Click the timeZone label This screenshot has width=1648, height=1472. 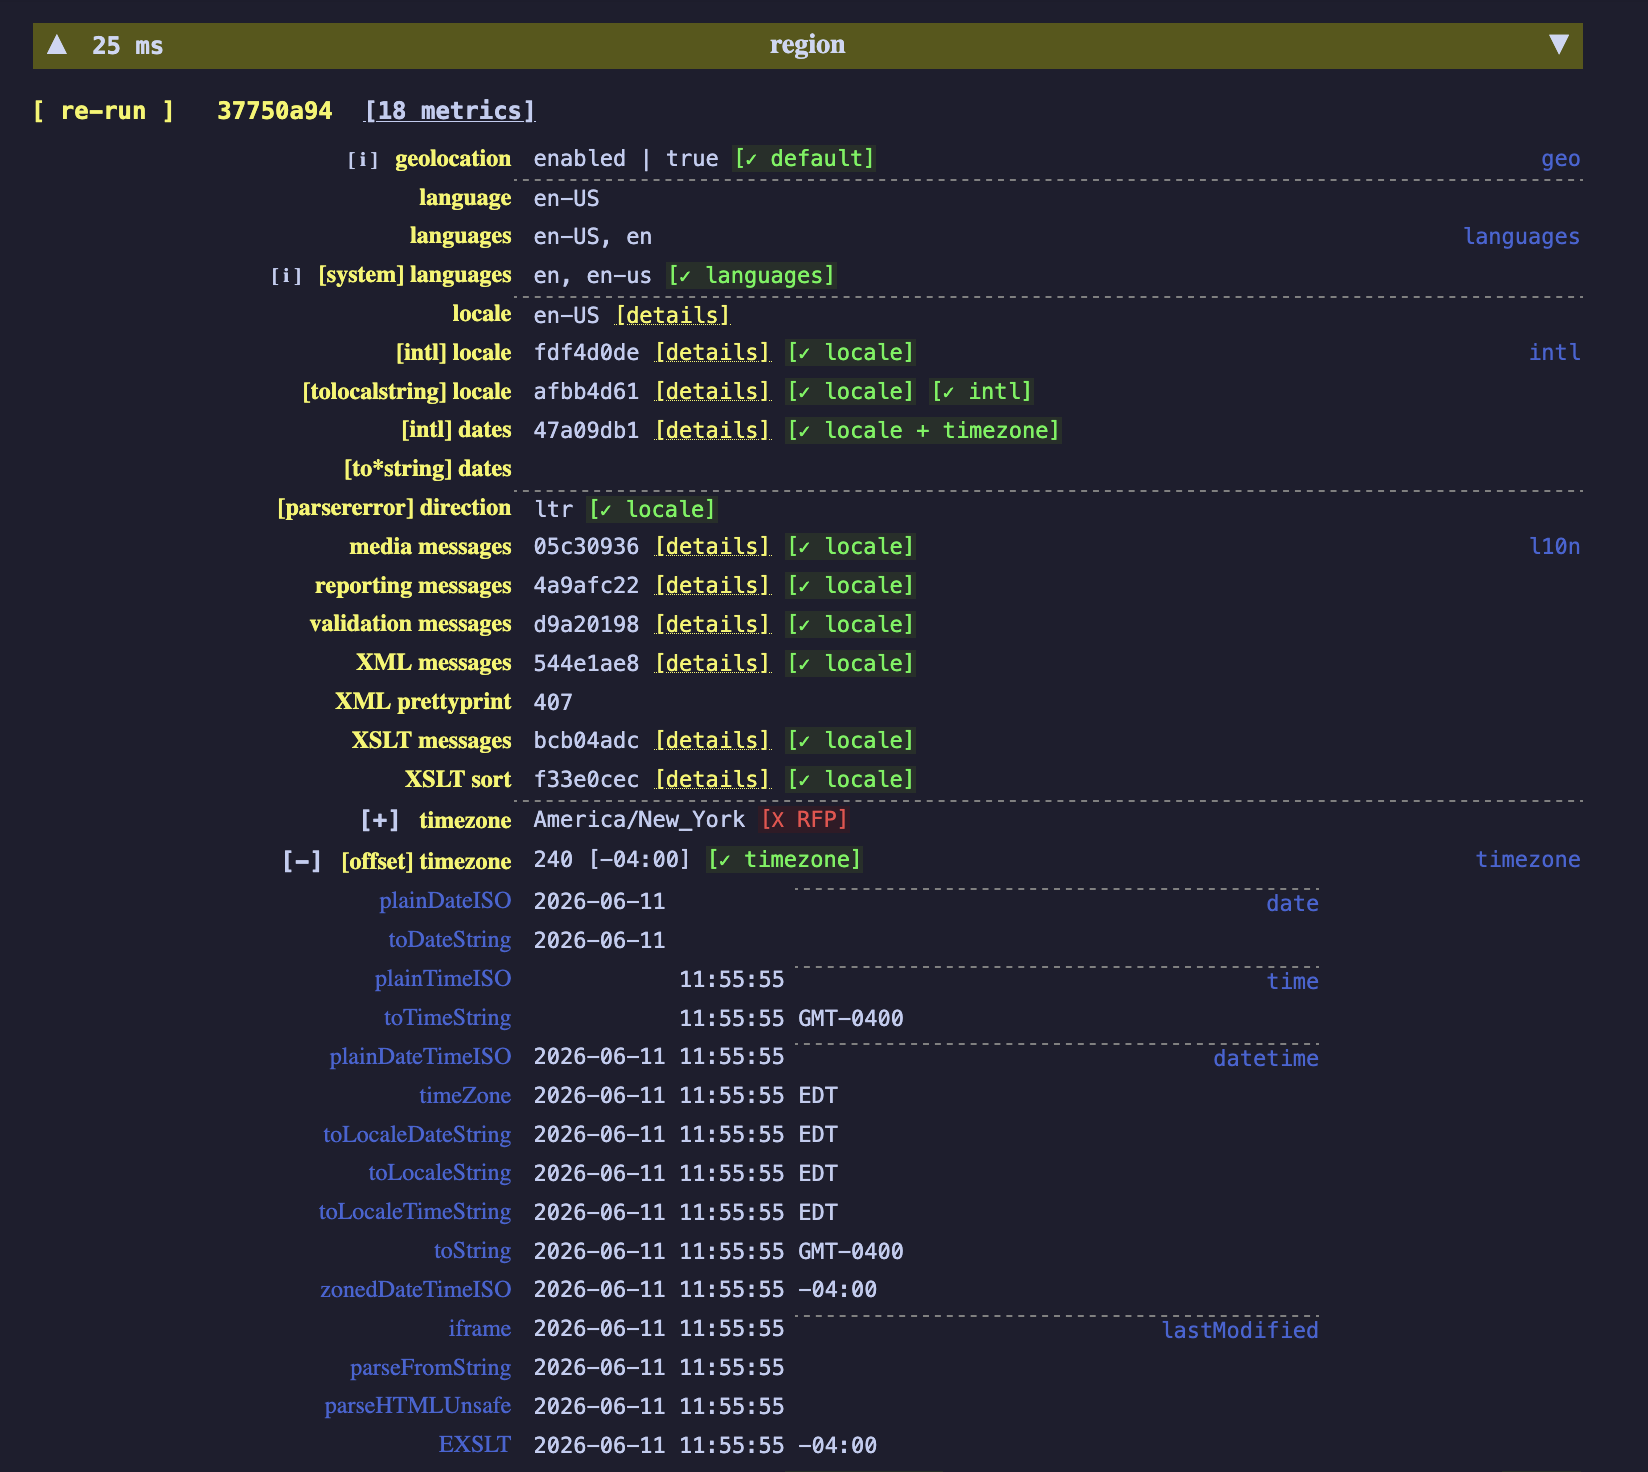tap(465, 1096)
